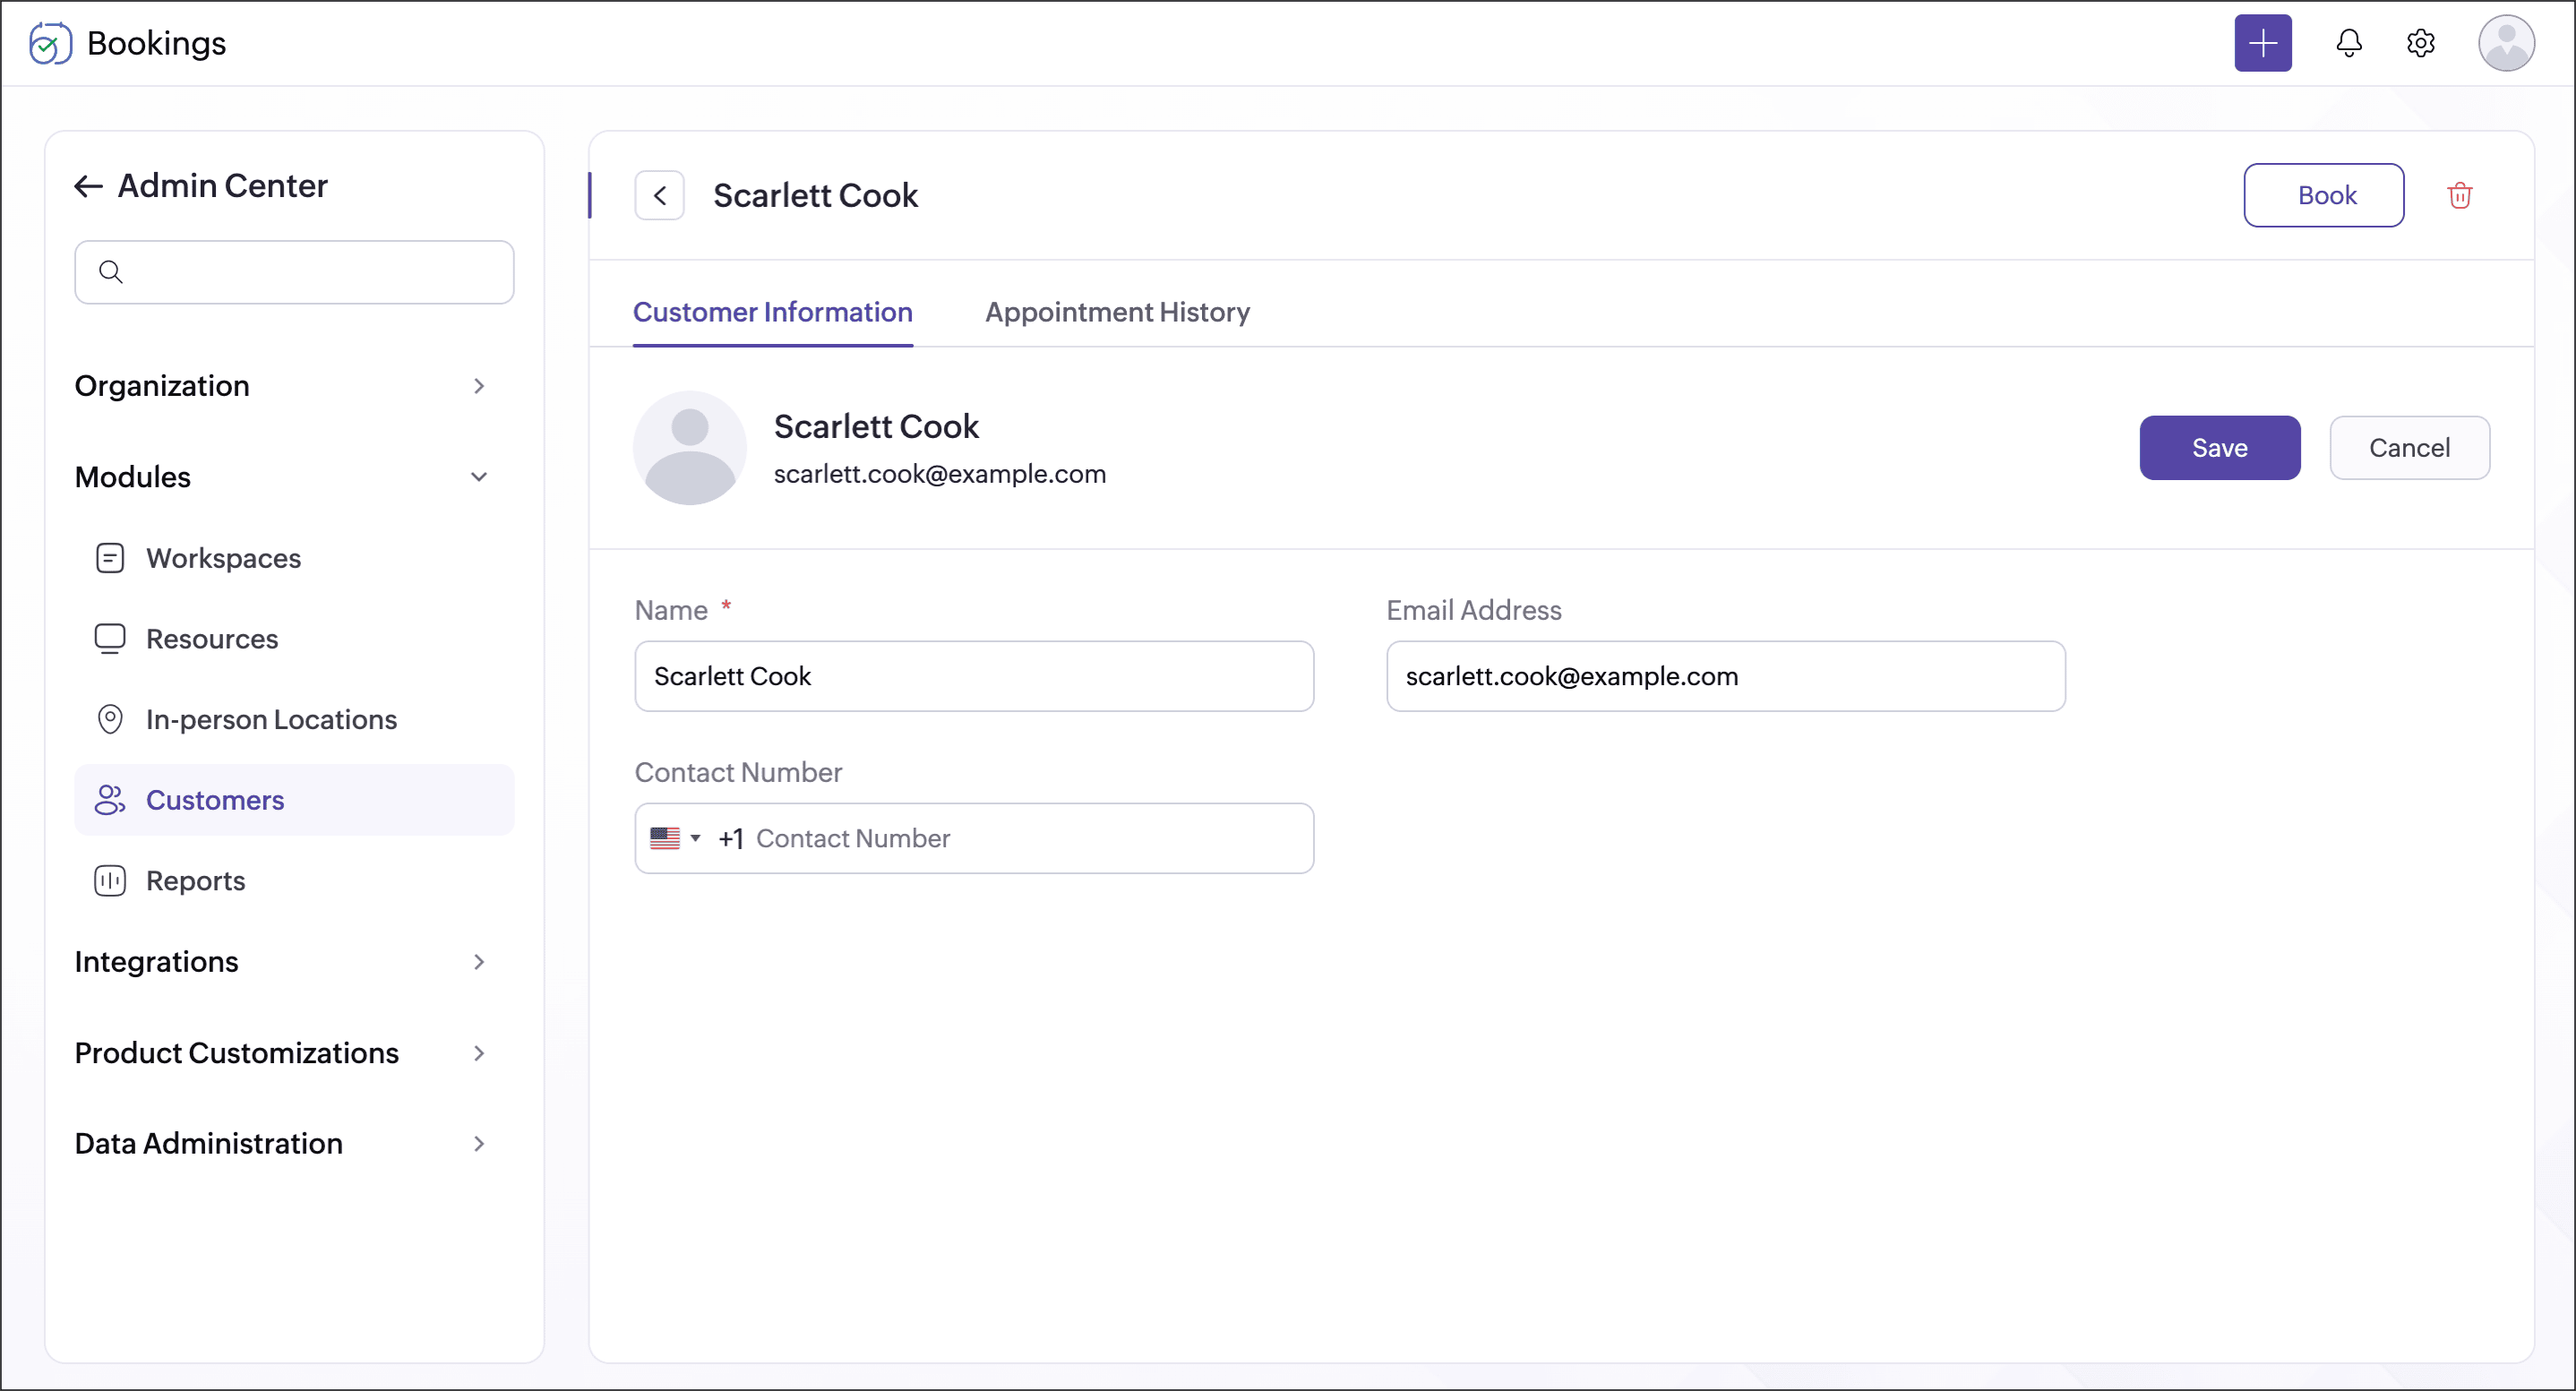Expand the Product Customizations section

pos(281,1053)
